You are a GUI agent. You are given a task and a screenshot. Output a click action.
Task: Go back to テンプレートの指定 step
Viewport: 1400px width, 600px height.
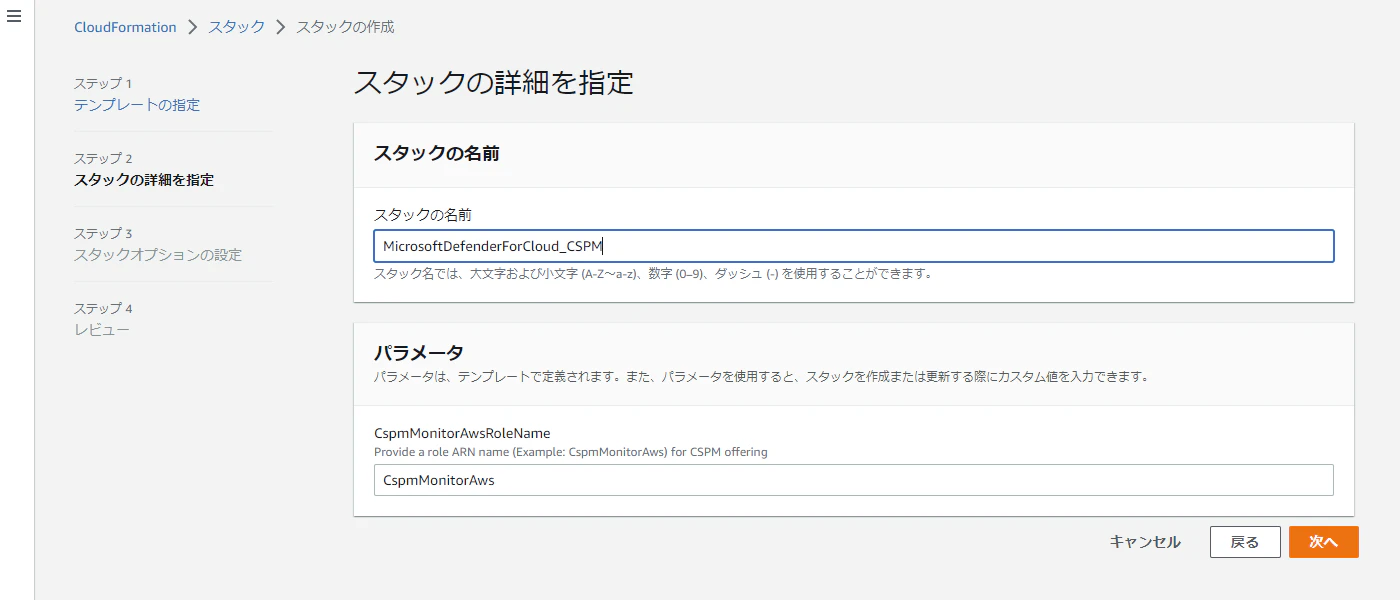pos(137,105)
